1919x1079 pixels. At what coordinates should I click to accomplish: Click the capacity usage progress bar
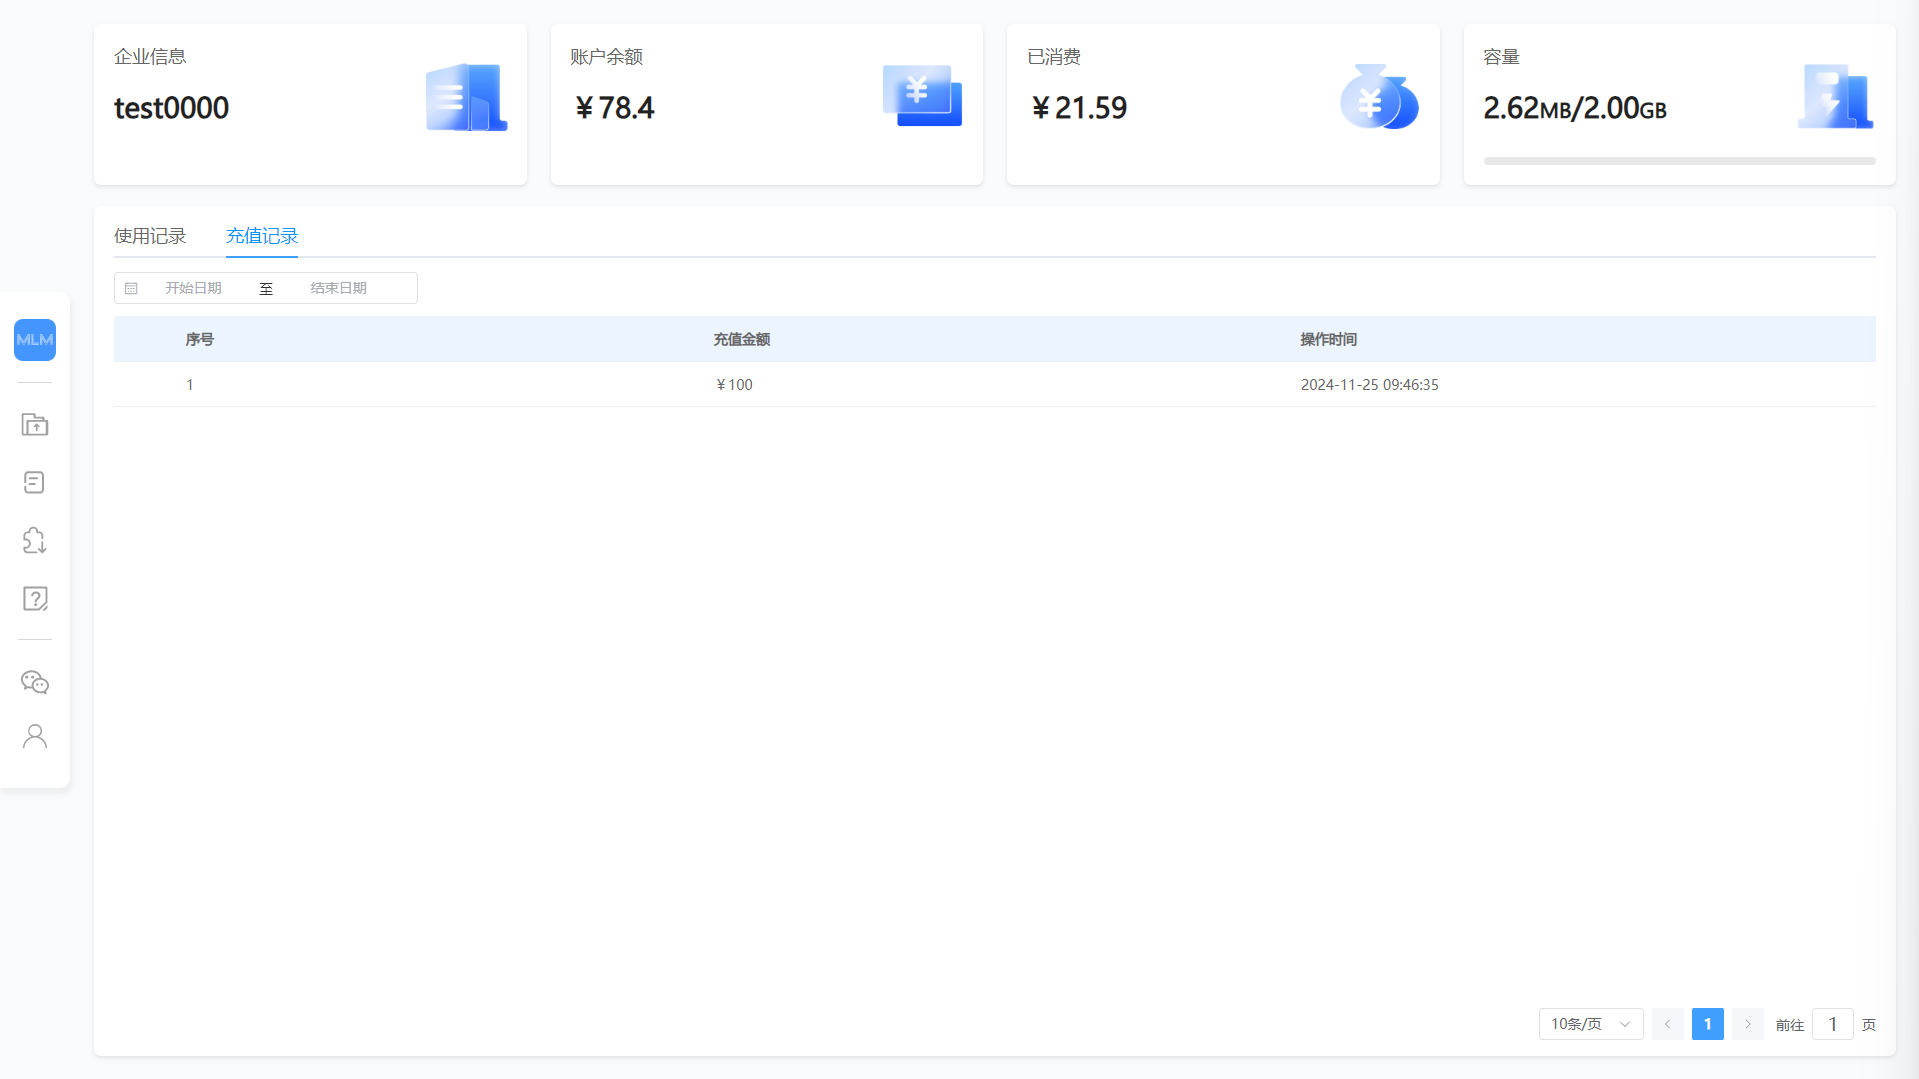(x=1679, y=161)
